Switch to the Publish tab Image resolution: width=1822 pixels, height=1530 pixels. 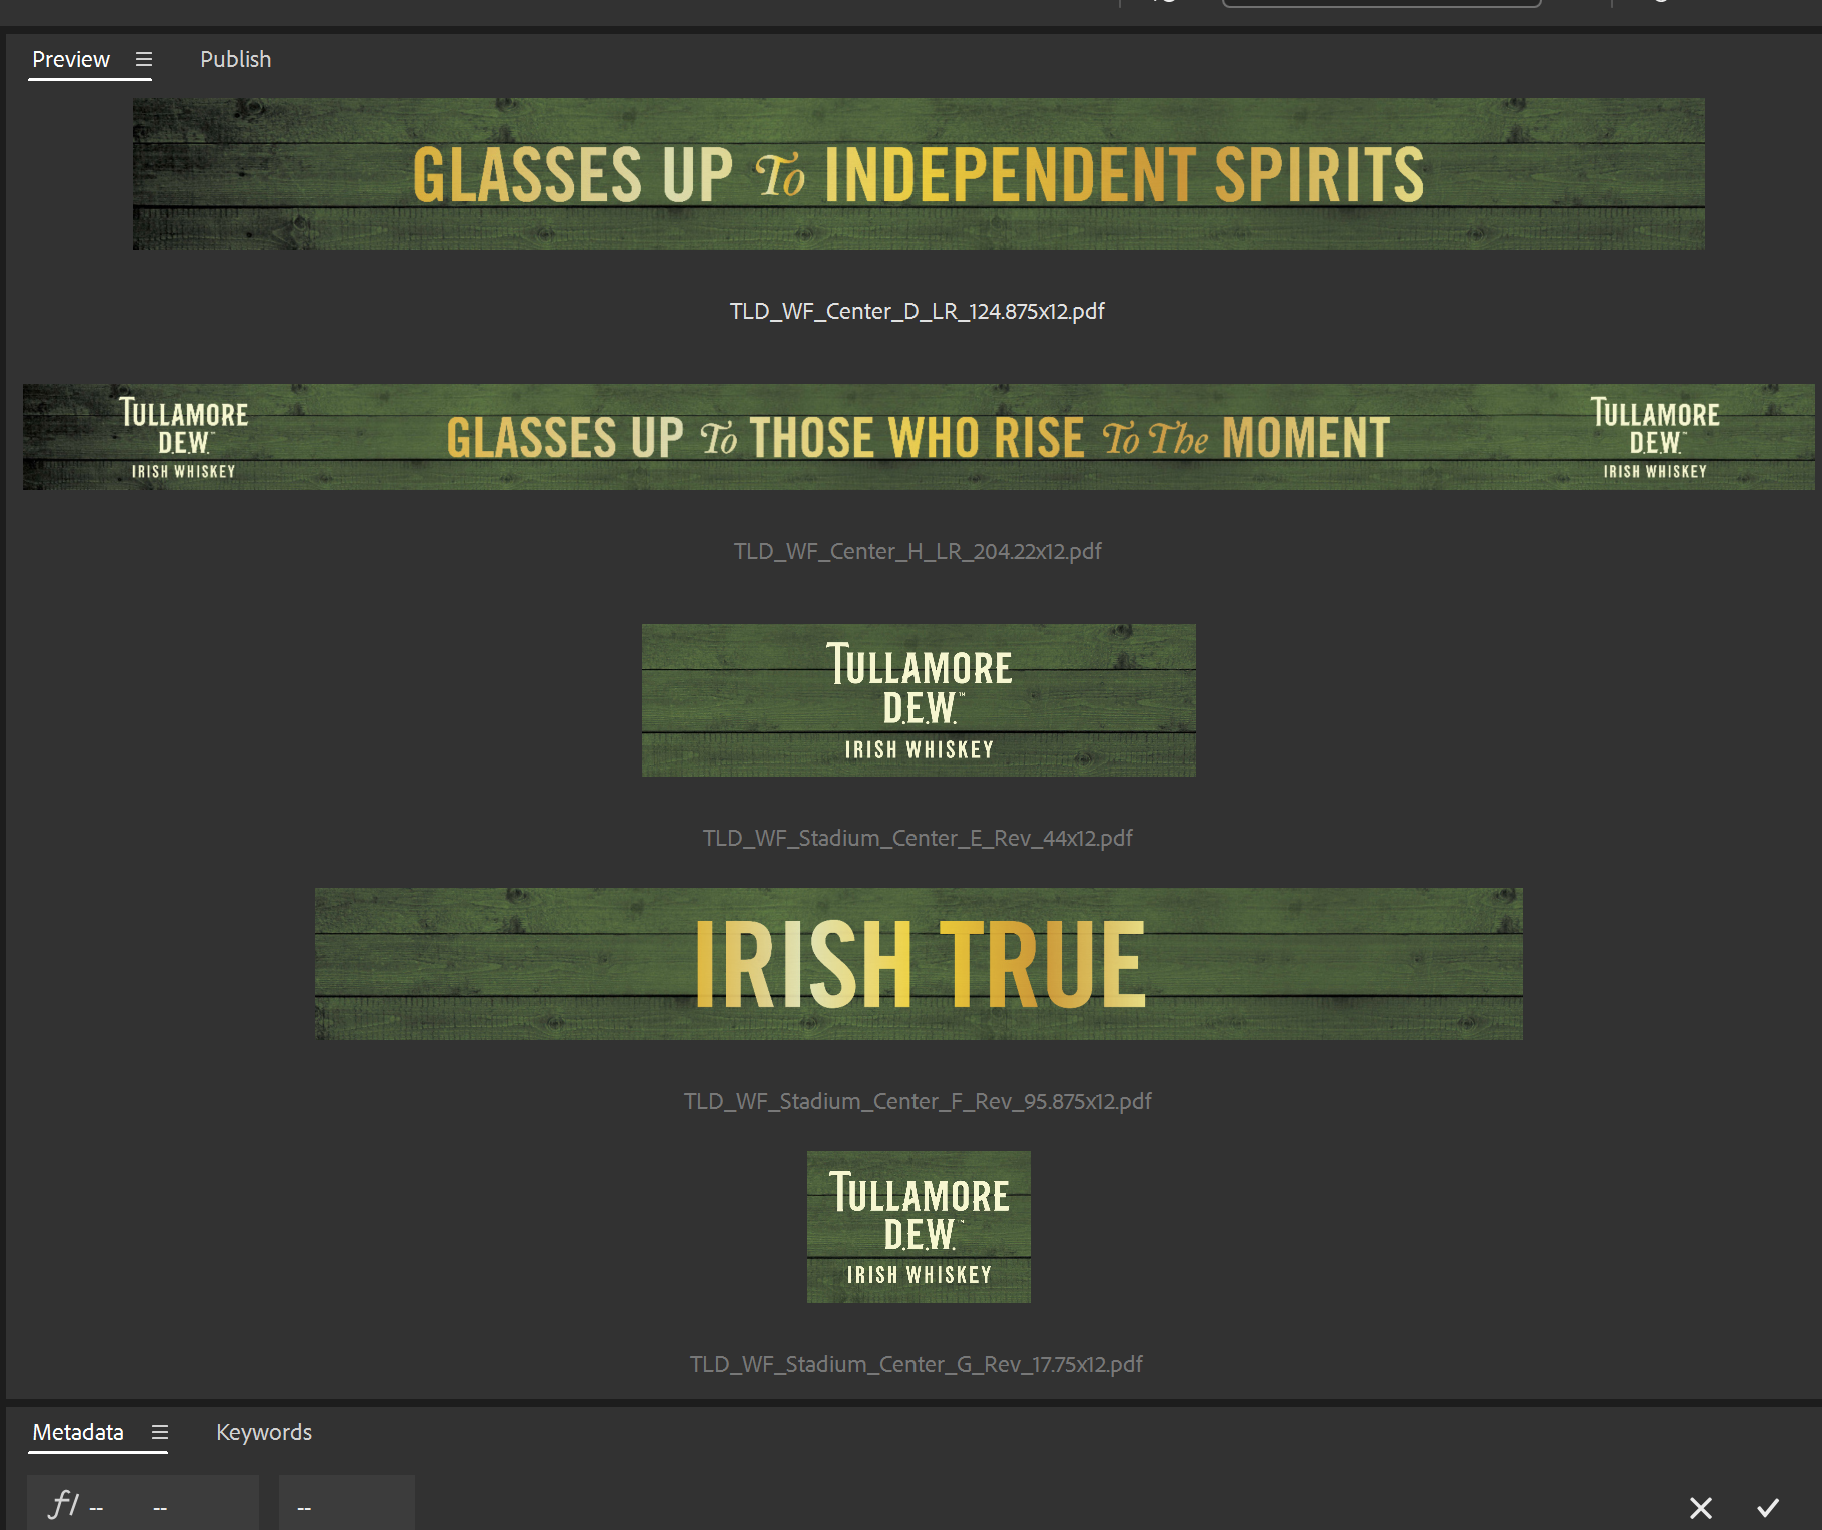point(235,59)
